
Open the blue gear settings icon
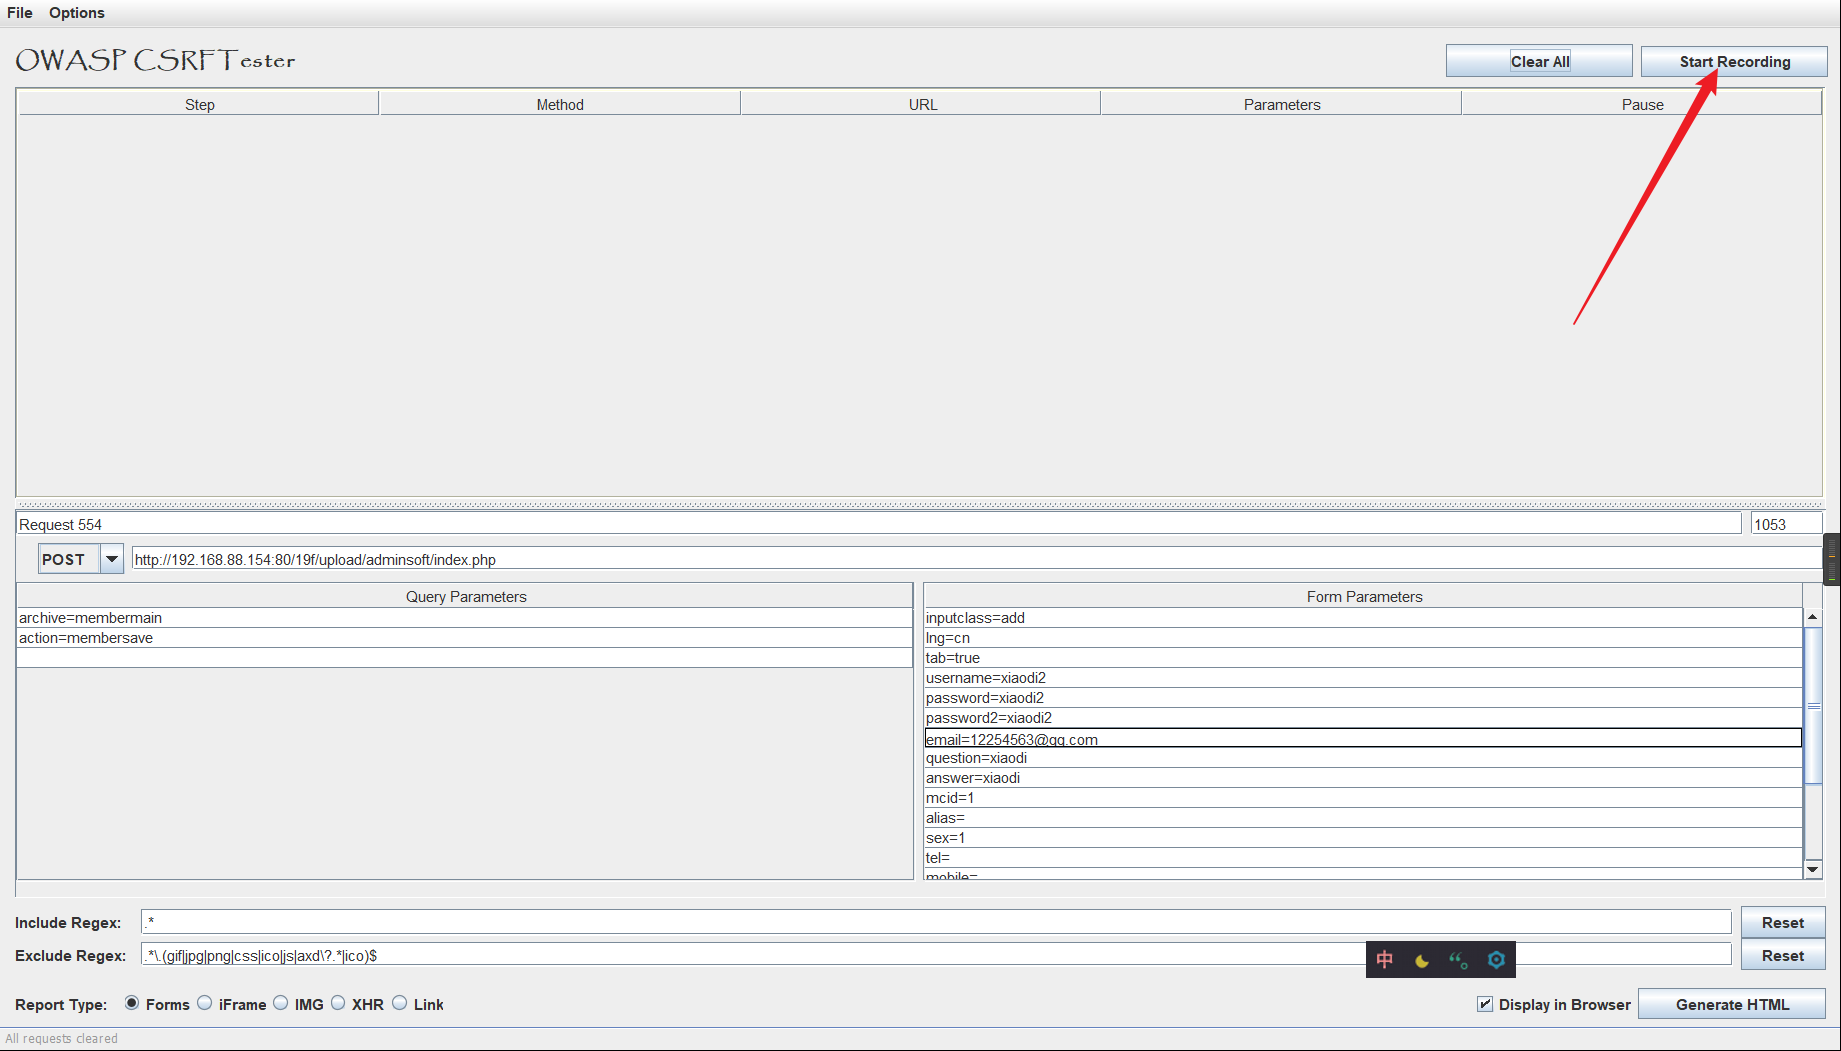[1496, 959]
